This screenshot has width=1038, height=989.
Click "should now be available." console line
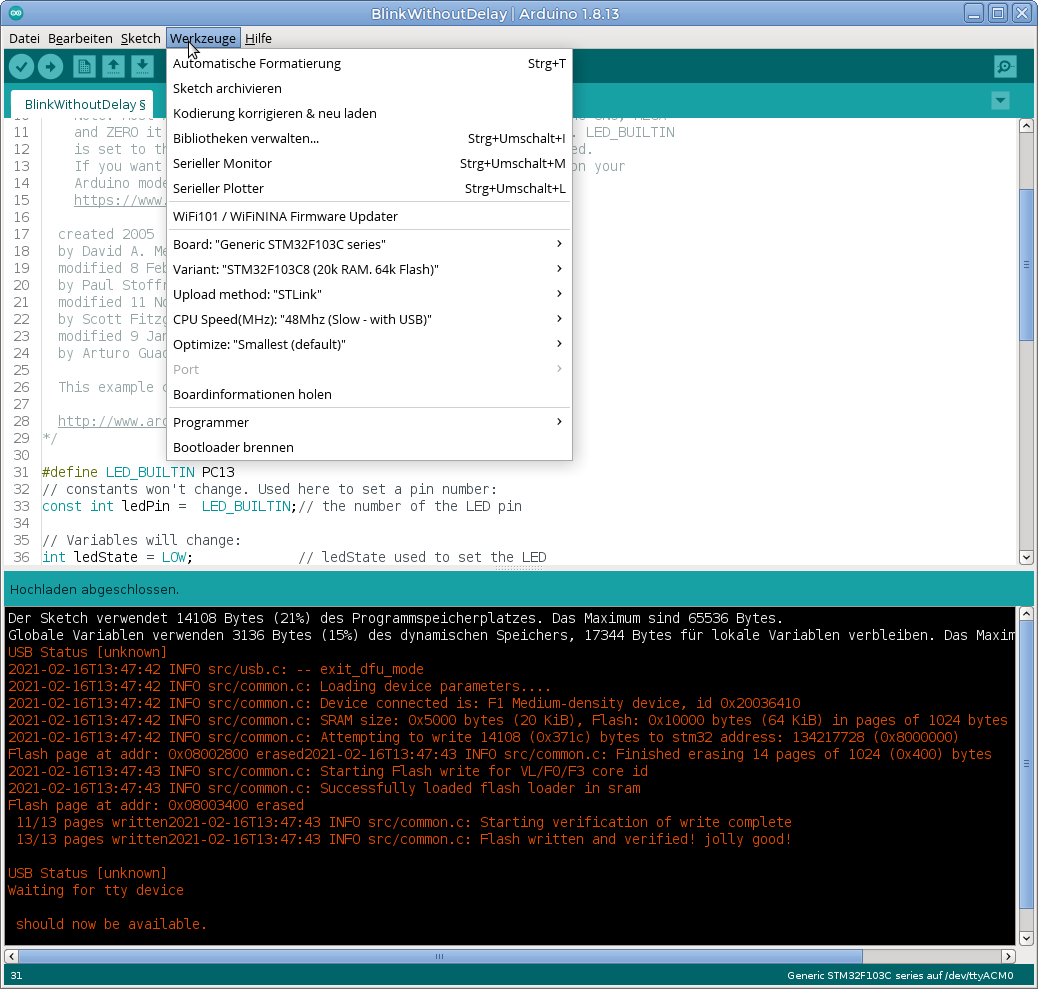tap(111, 924)
